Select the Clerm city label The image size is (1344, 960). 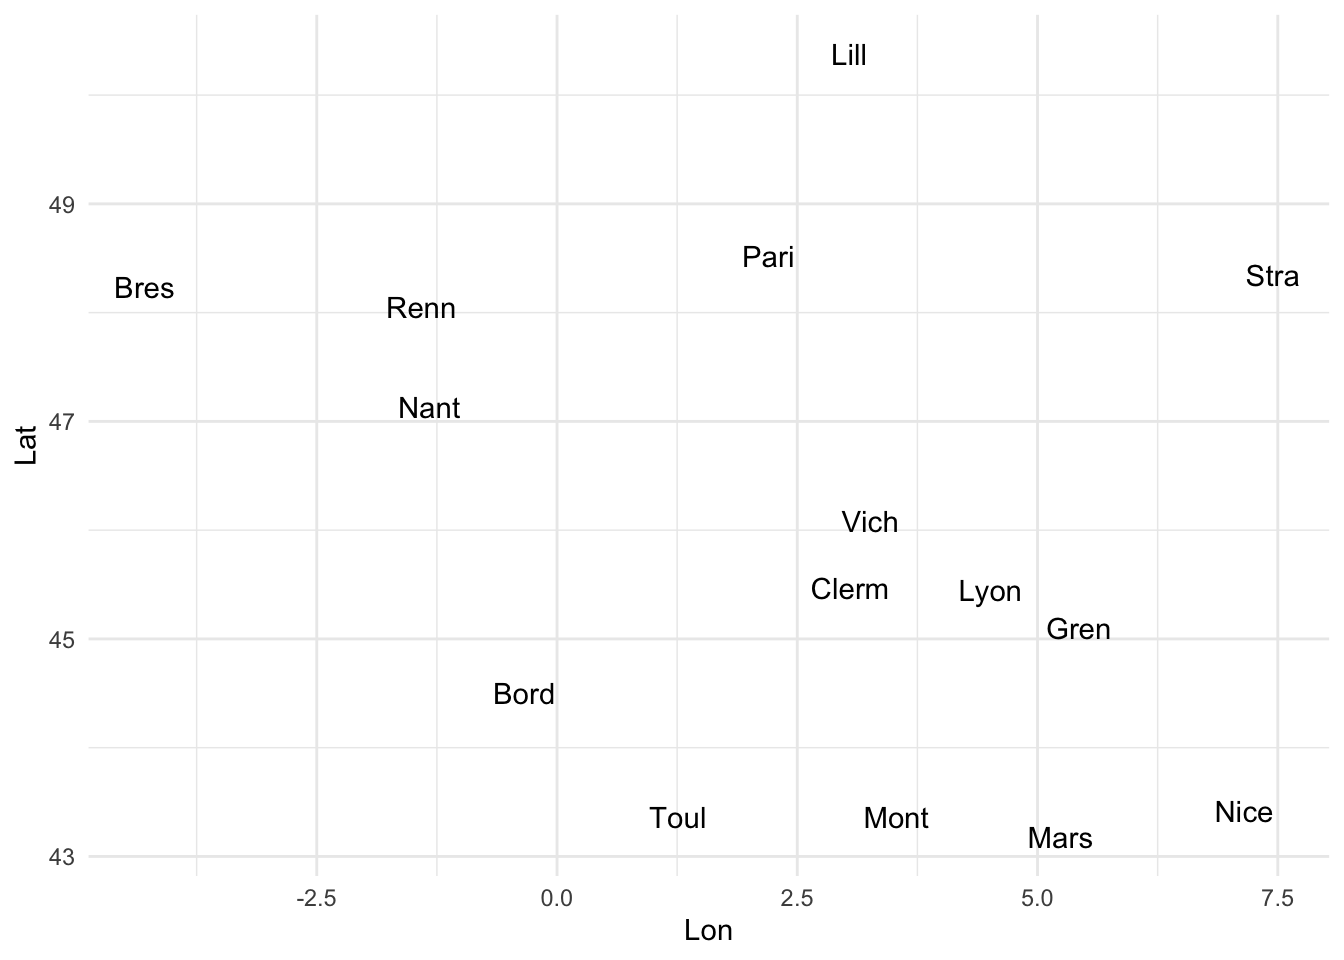click(849, 589)
